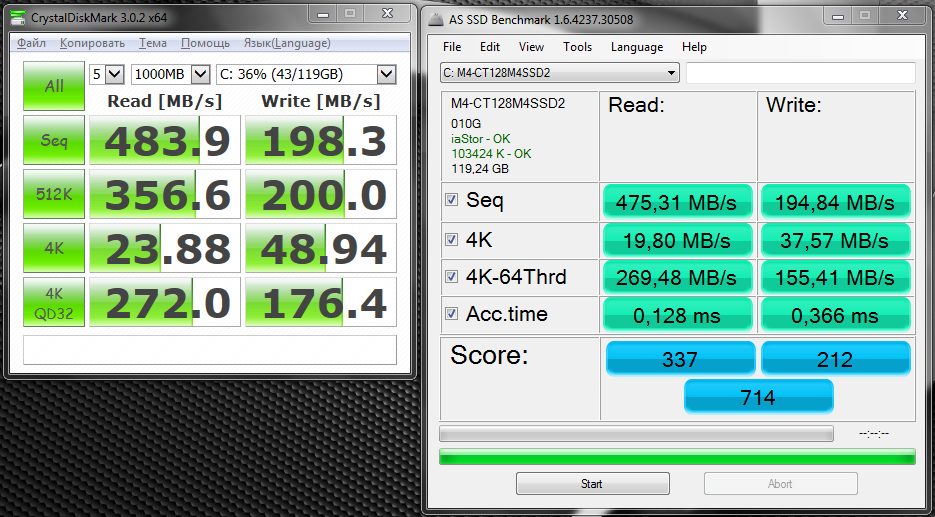Open the View menu in AS SSD Benchmark

(531, 47)
